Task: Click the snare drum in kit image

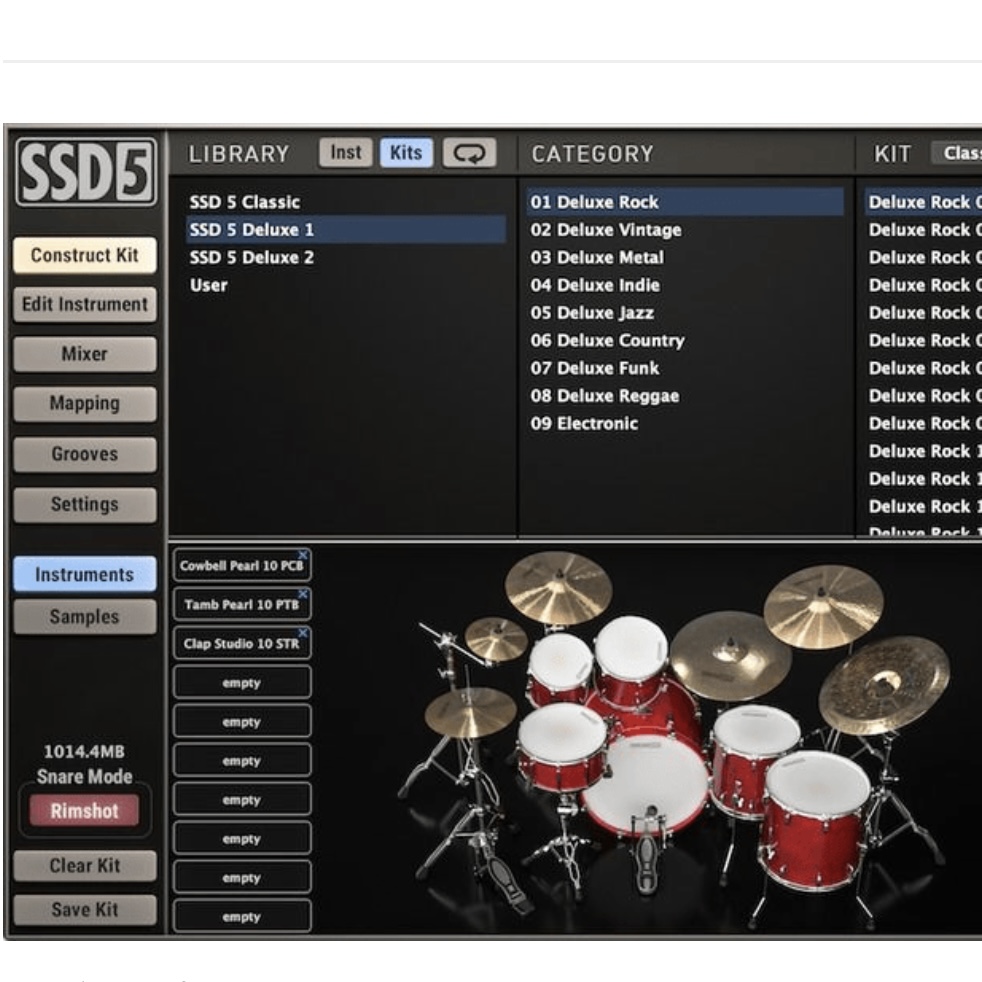Action: [x=561, y=747]
